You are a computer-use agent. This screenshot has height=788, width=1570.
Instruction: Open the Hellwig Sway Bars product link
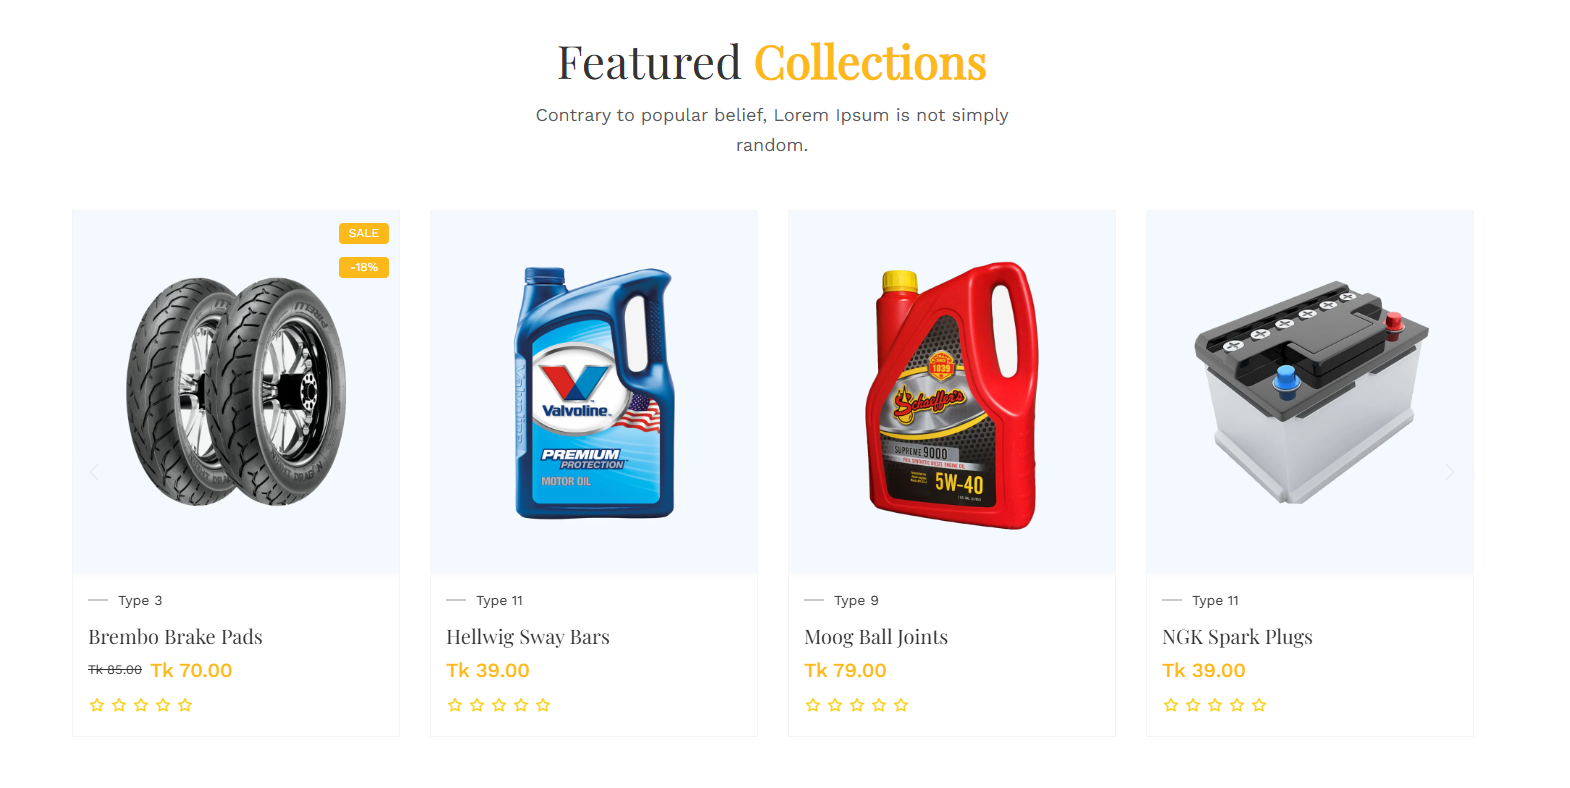pos(528,637)
